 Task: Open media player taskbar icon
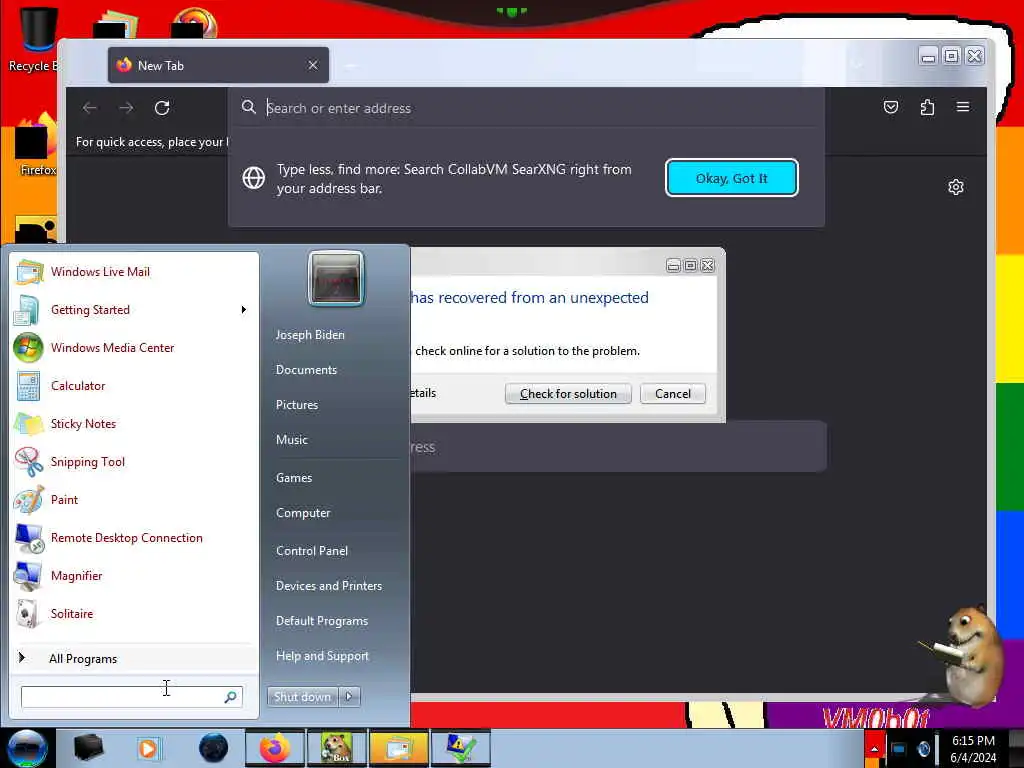click(x=149, y=748)
